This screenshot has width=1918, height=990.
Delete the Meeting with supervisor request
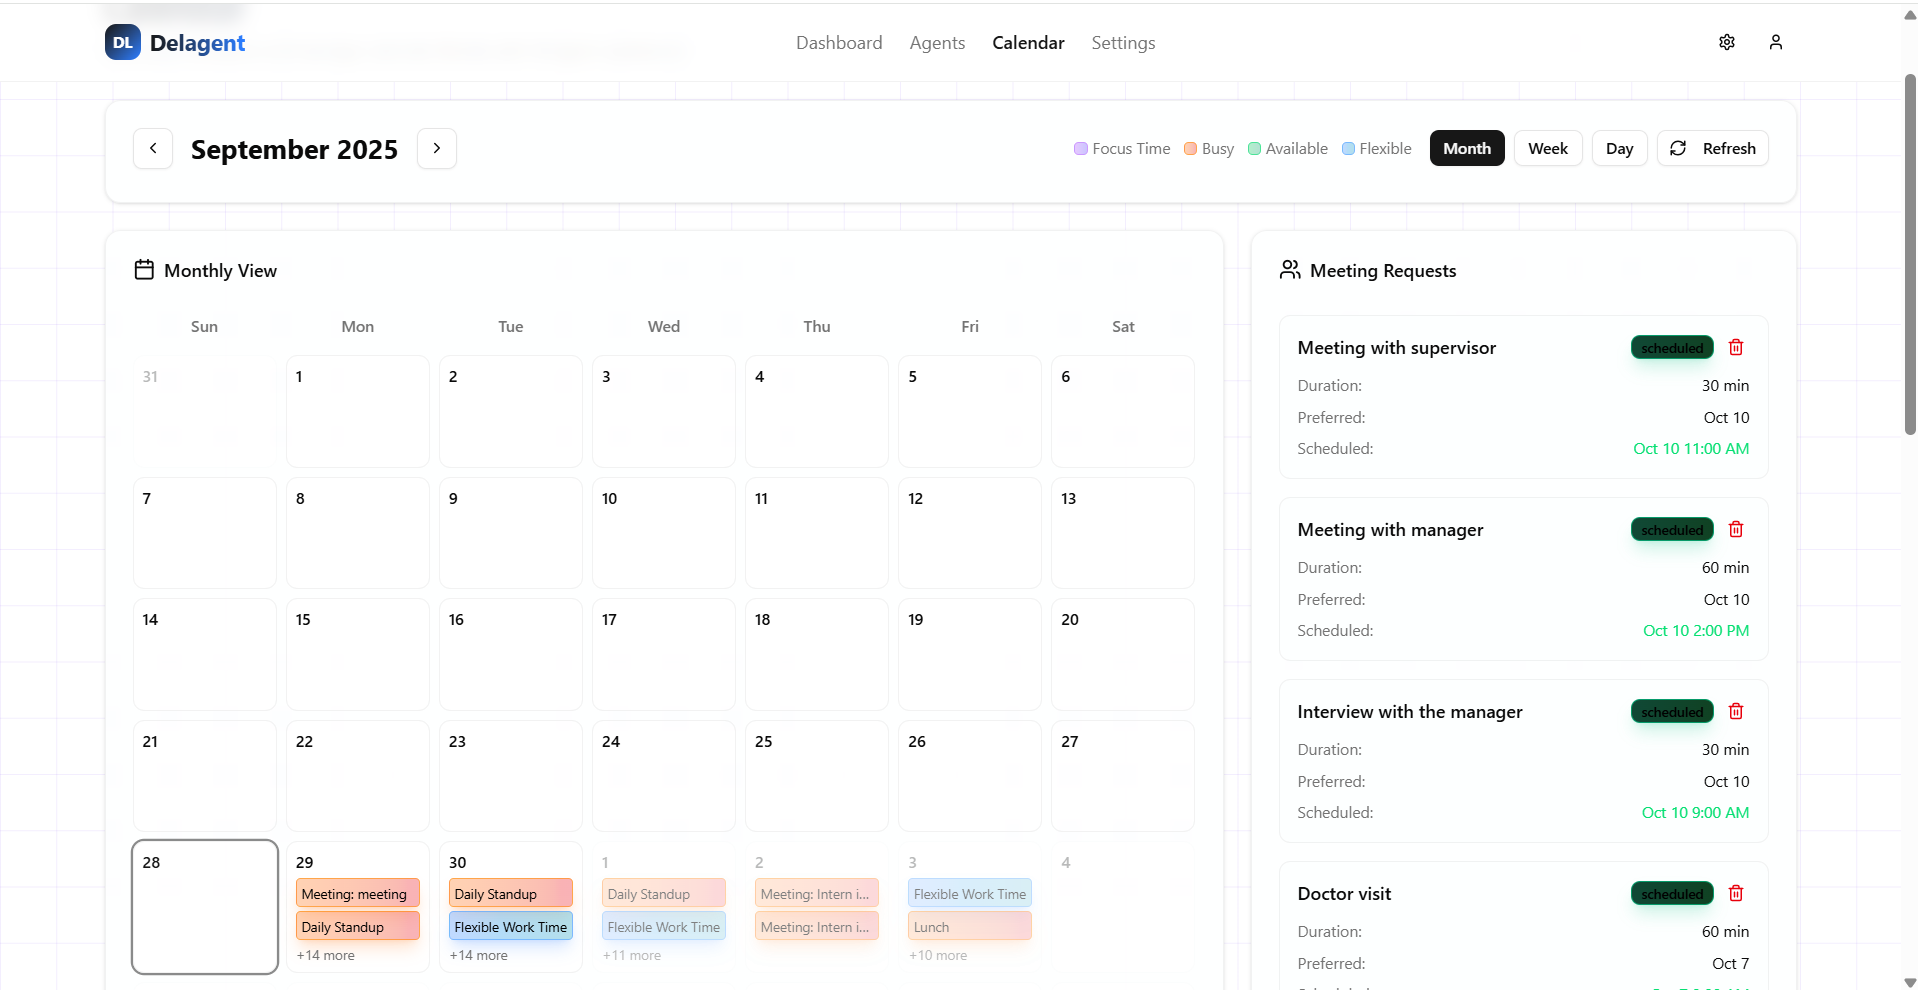1736,347
